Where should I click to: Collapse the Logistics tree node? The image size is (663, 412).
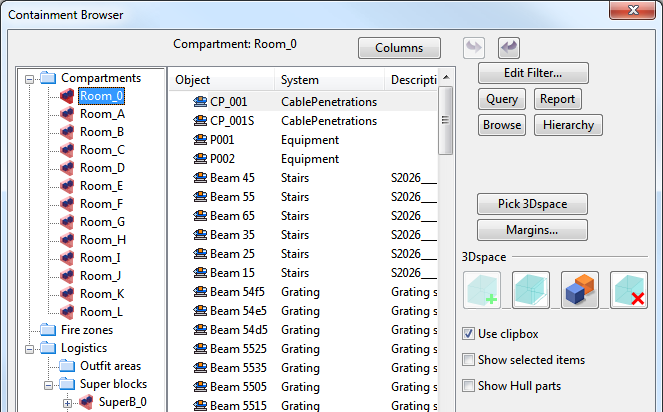coord(30,348)
